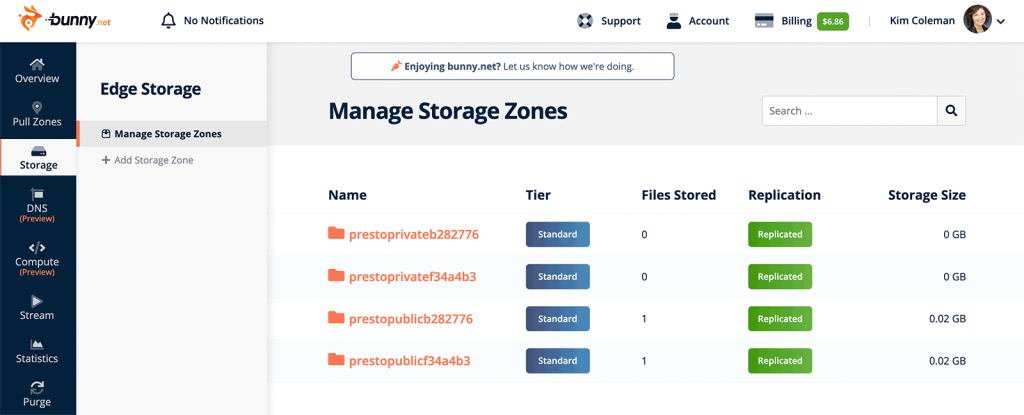Click Add Storage Zone
This screenshot has height=415, width=1024.
pos(148,160)
